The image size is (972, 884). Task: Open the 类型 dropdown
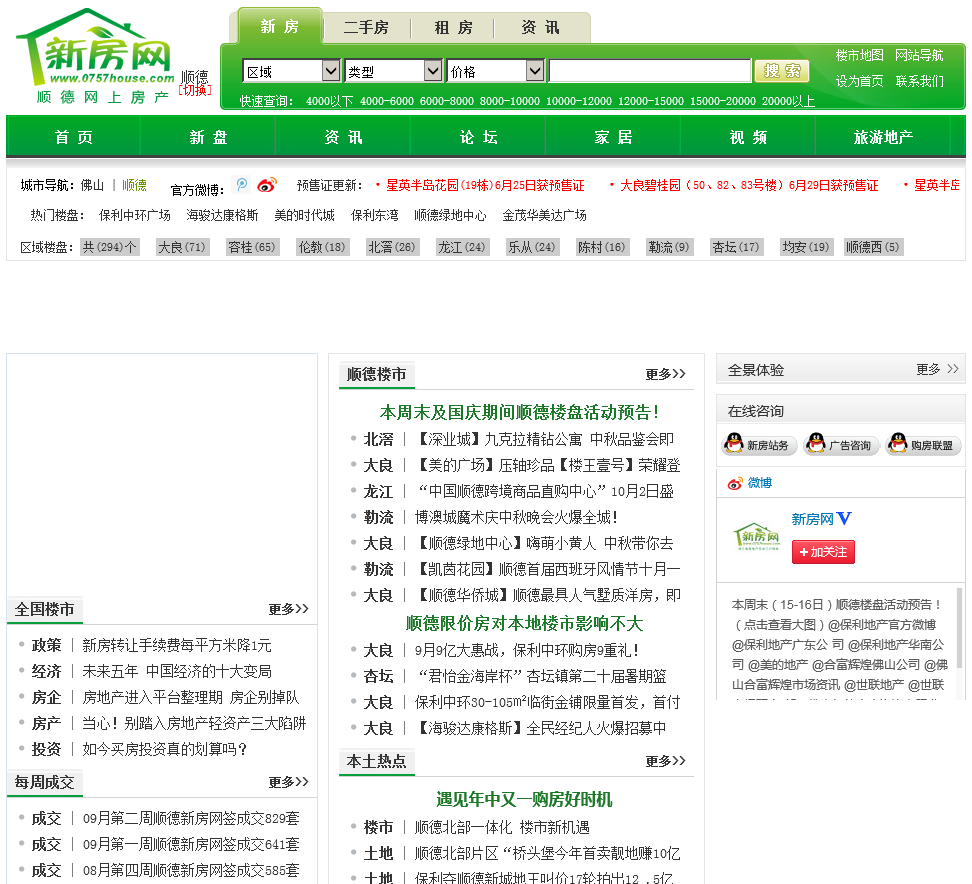point(393,71)
